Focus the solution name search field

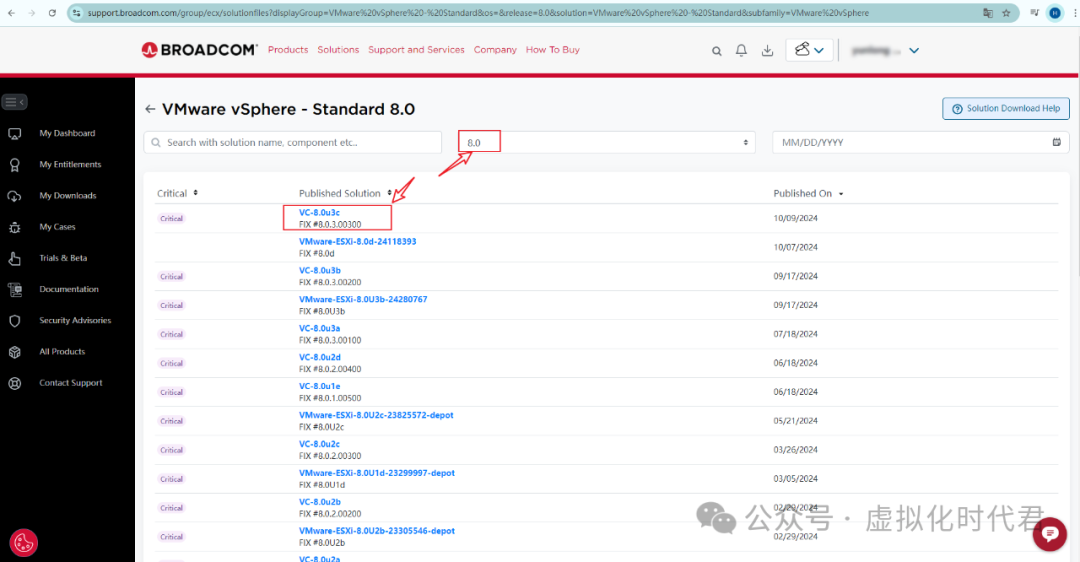(293, 143)
